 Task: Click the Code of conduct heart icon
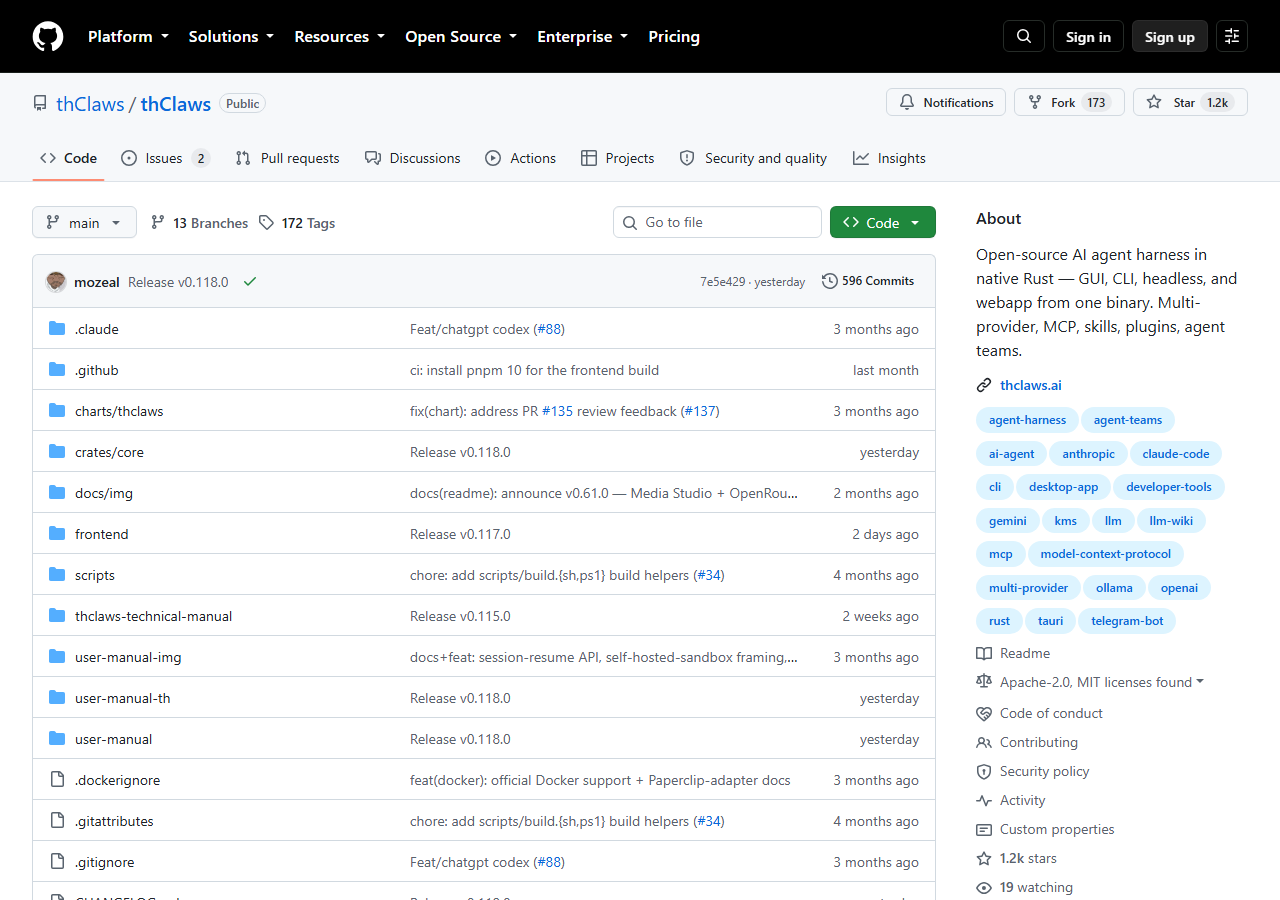(x=984, y=713)
